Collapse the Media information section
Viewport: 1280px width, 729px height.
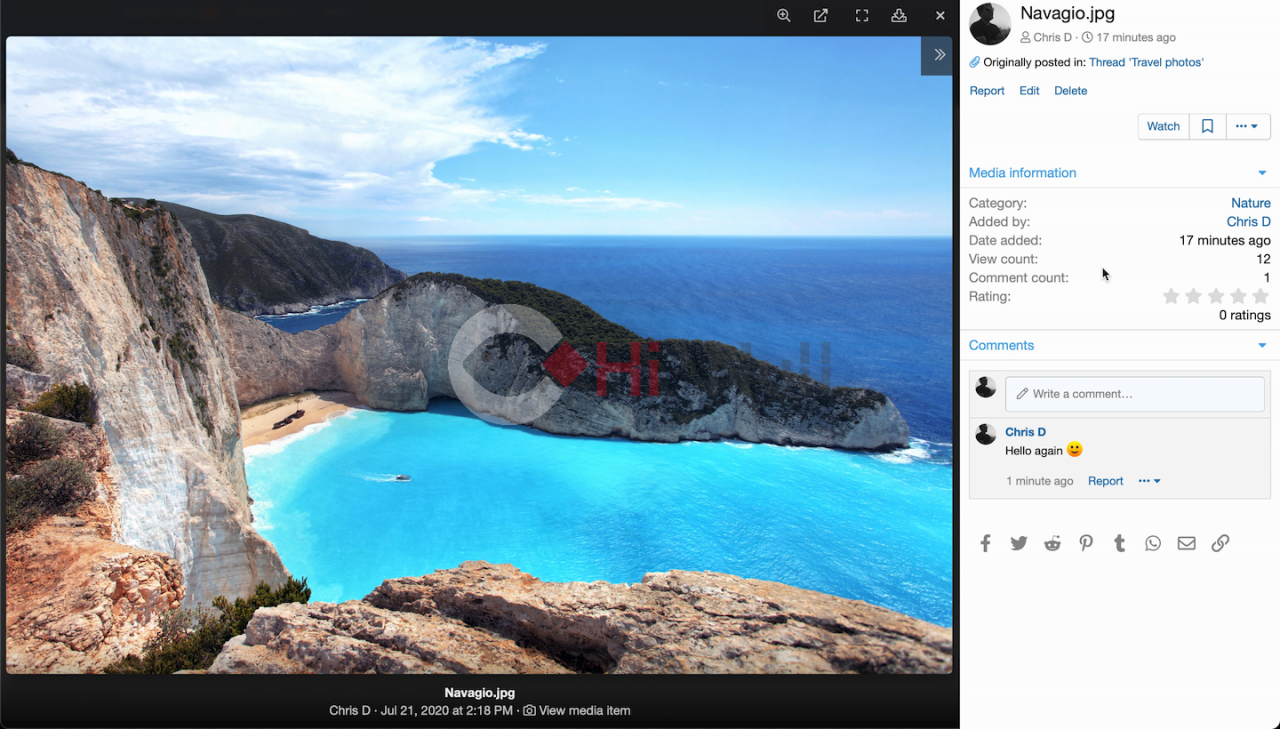tap(1262, 173)
